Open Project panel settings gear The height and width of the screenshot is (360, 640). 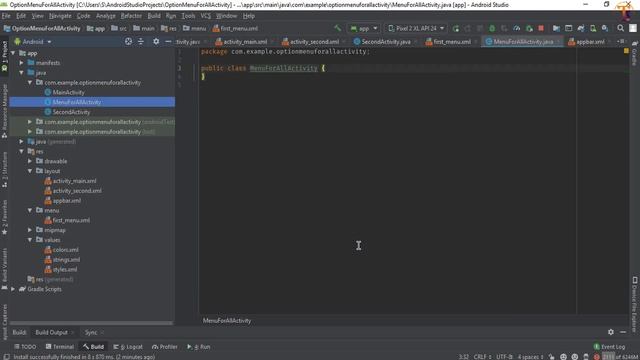156,41
